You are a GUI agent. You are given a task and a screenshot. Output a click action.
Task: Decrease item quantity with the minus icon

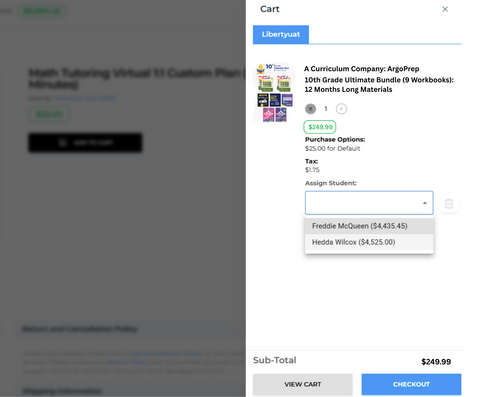click(310, 109)
